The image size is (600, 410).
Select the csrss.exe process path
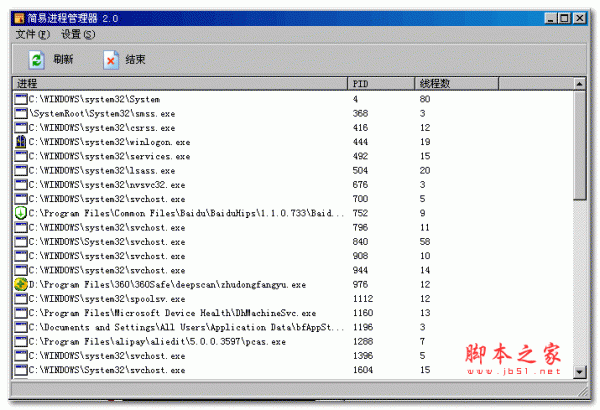102,128
